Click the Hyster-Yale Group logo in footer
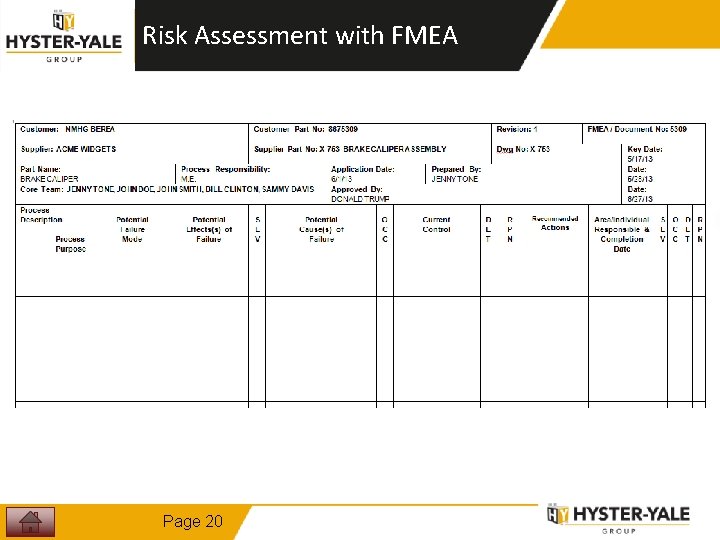720x540 pixels. (x=618, y=519)
